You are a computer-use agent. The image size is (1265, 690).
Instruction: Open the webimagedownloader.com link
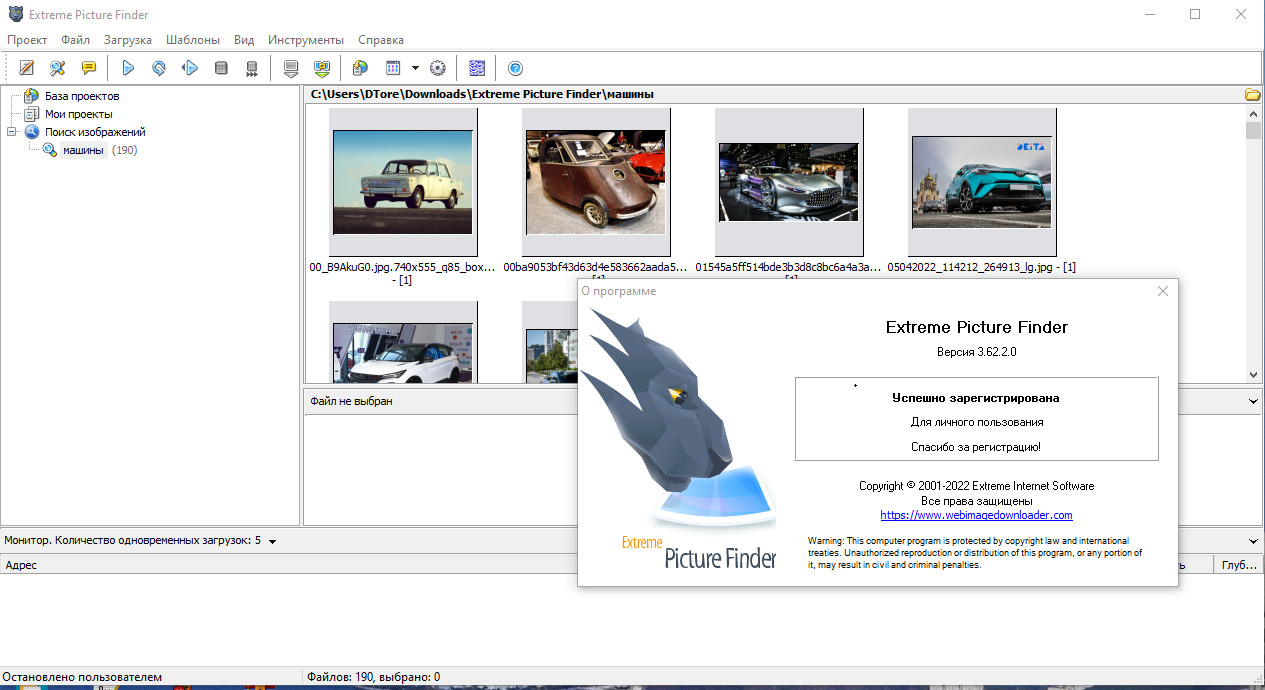tap(976, 515)
